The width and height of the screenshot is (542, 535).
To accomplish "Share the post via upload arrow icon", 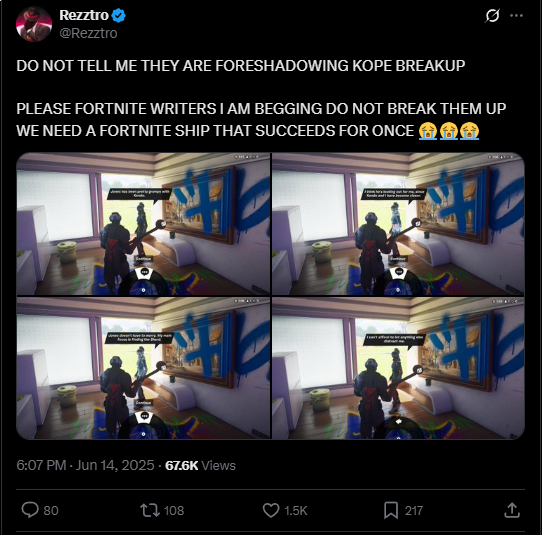I will [x=512, y=510].
